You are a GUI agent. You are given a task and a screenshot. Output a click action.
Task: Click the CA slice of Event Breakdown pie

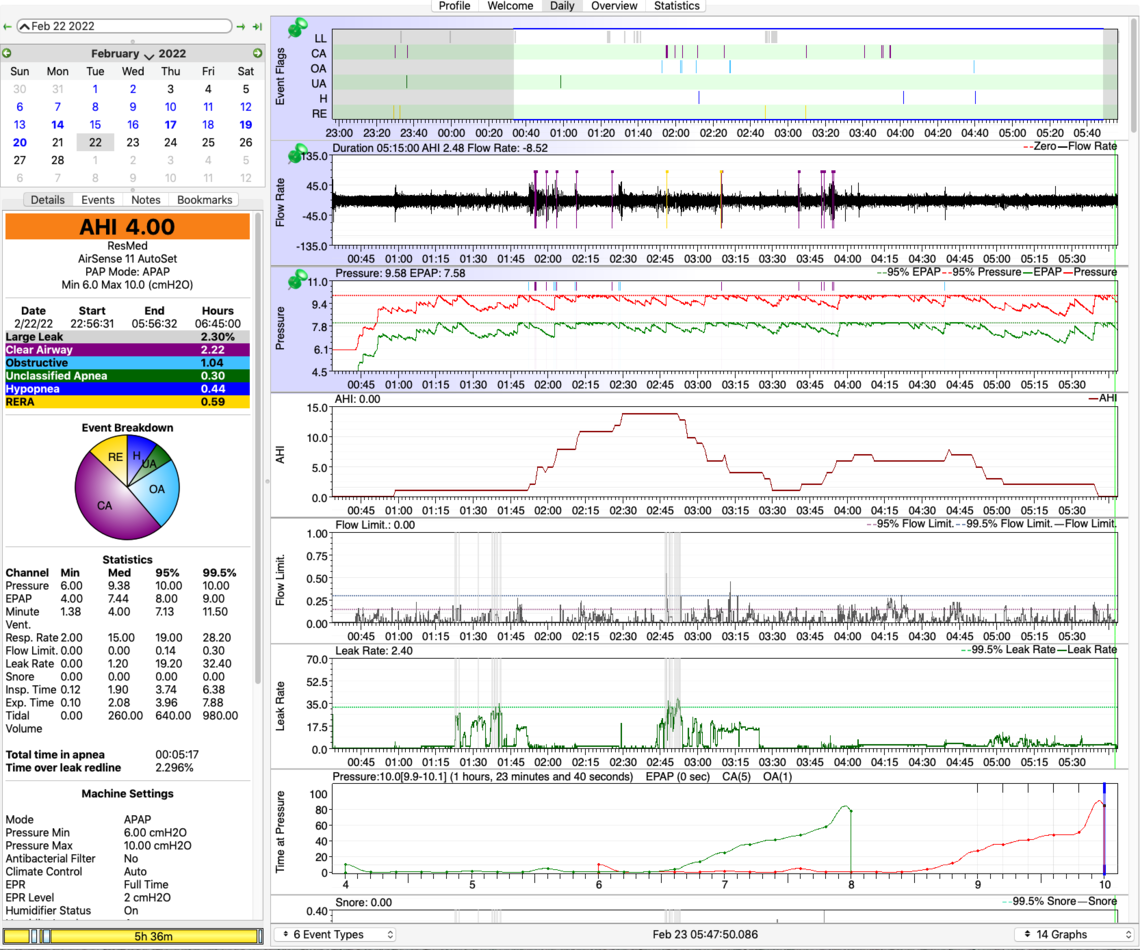(x=106, y=503)
